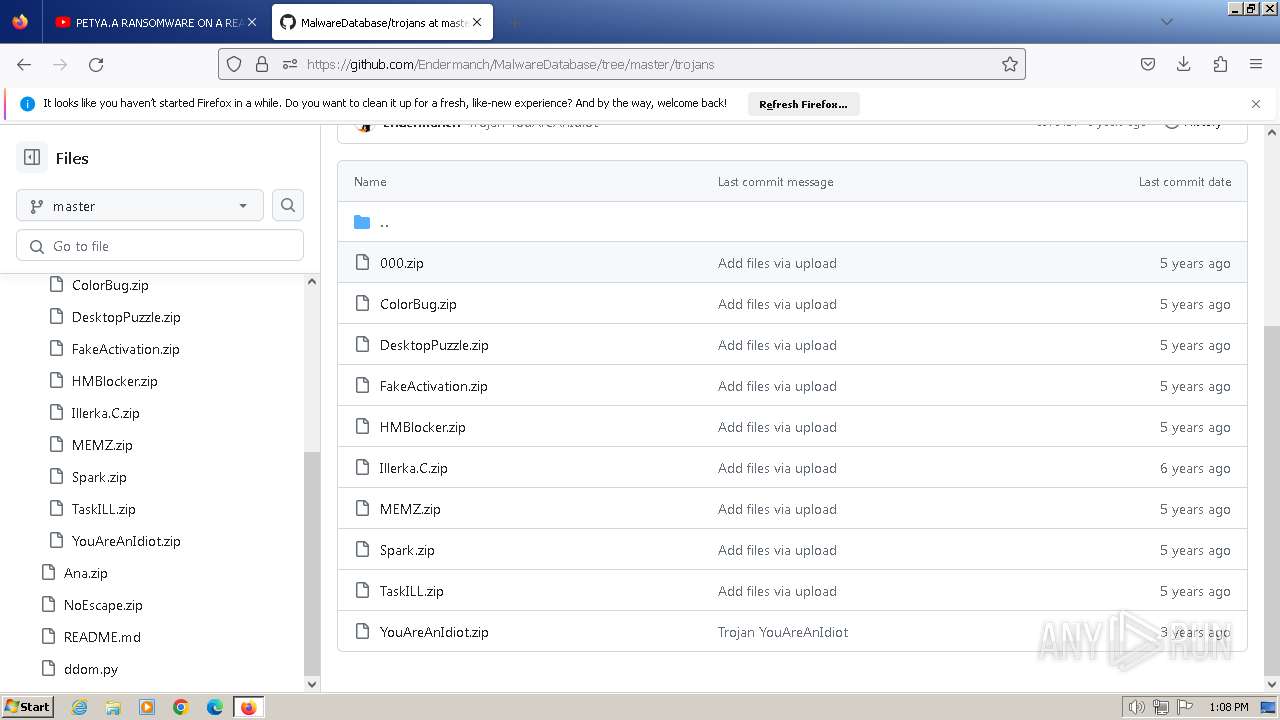Image resolution: width=1280 pixels, height=720 pixels.
Task: Open README.md in the sidebar tree
Action: (102, 637)
